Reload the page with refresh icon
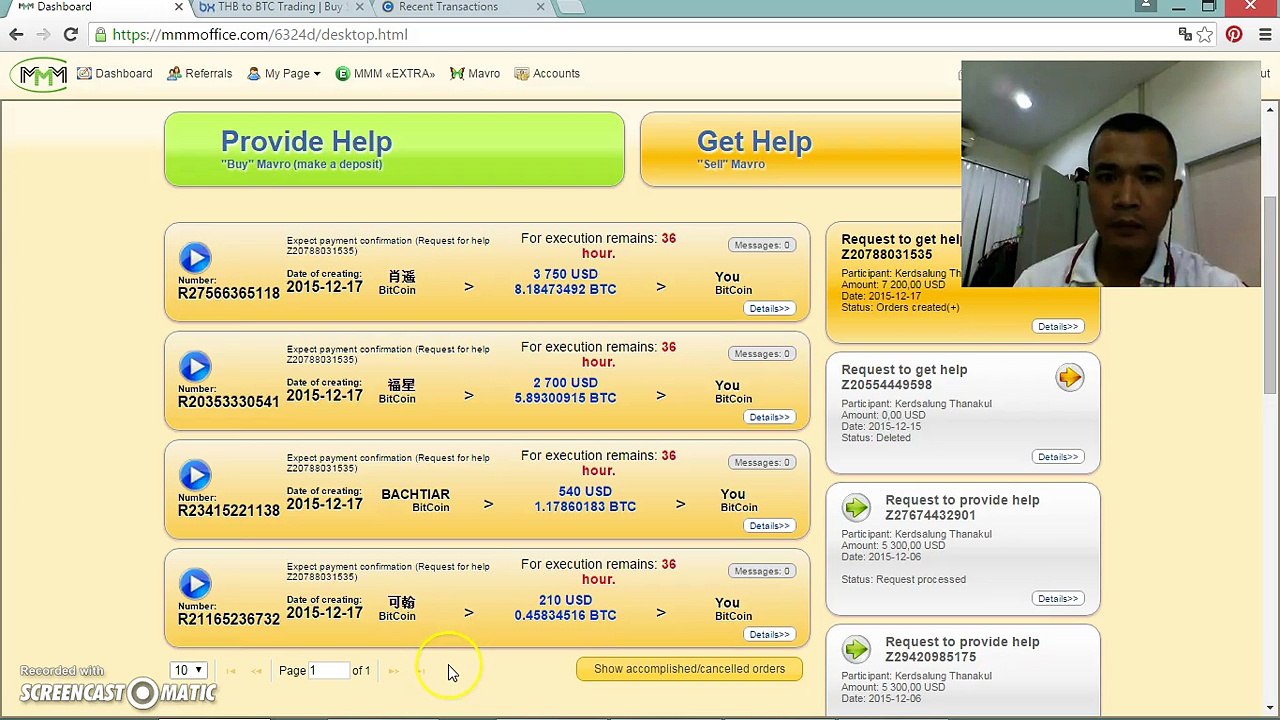 70,34
